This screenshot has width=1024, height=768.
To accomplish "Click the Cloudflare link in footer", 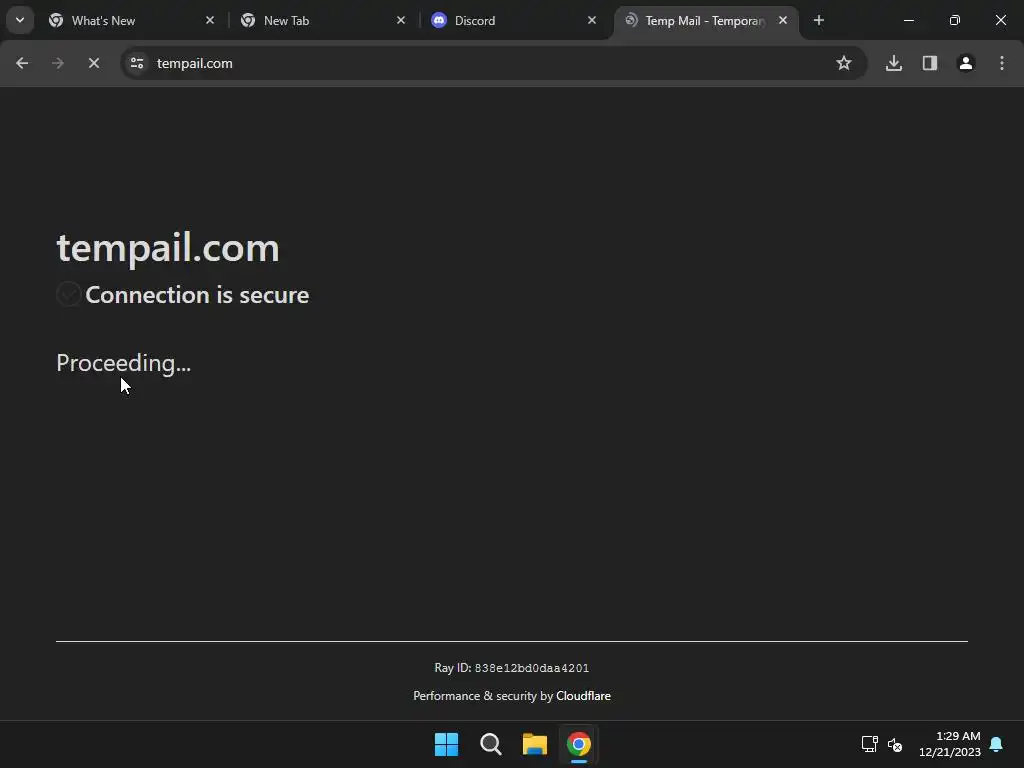I will (x=583, y=696).
